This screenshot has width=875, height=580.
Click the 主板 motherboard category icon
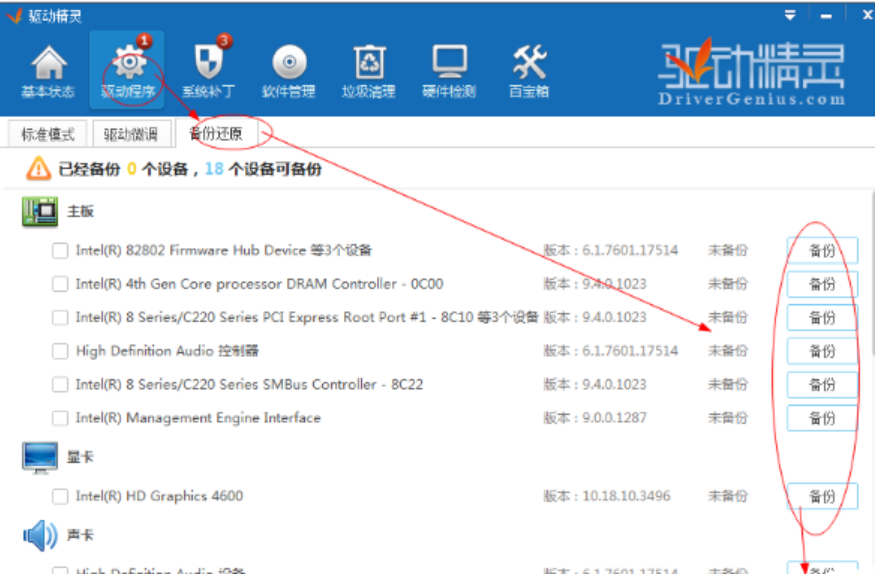40,212
